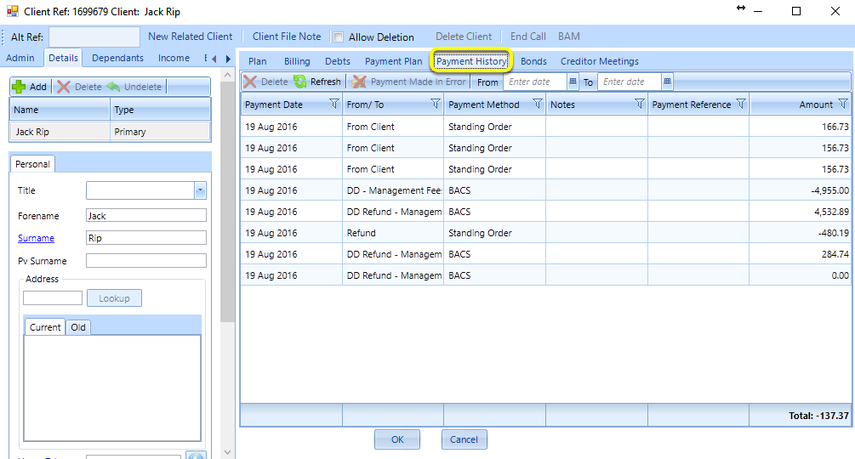Click the red Delete icon in payment toolbar
This screenshot has width=855, height=459.
250,82
